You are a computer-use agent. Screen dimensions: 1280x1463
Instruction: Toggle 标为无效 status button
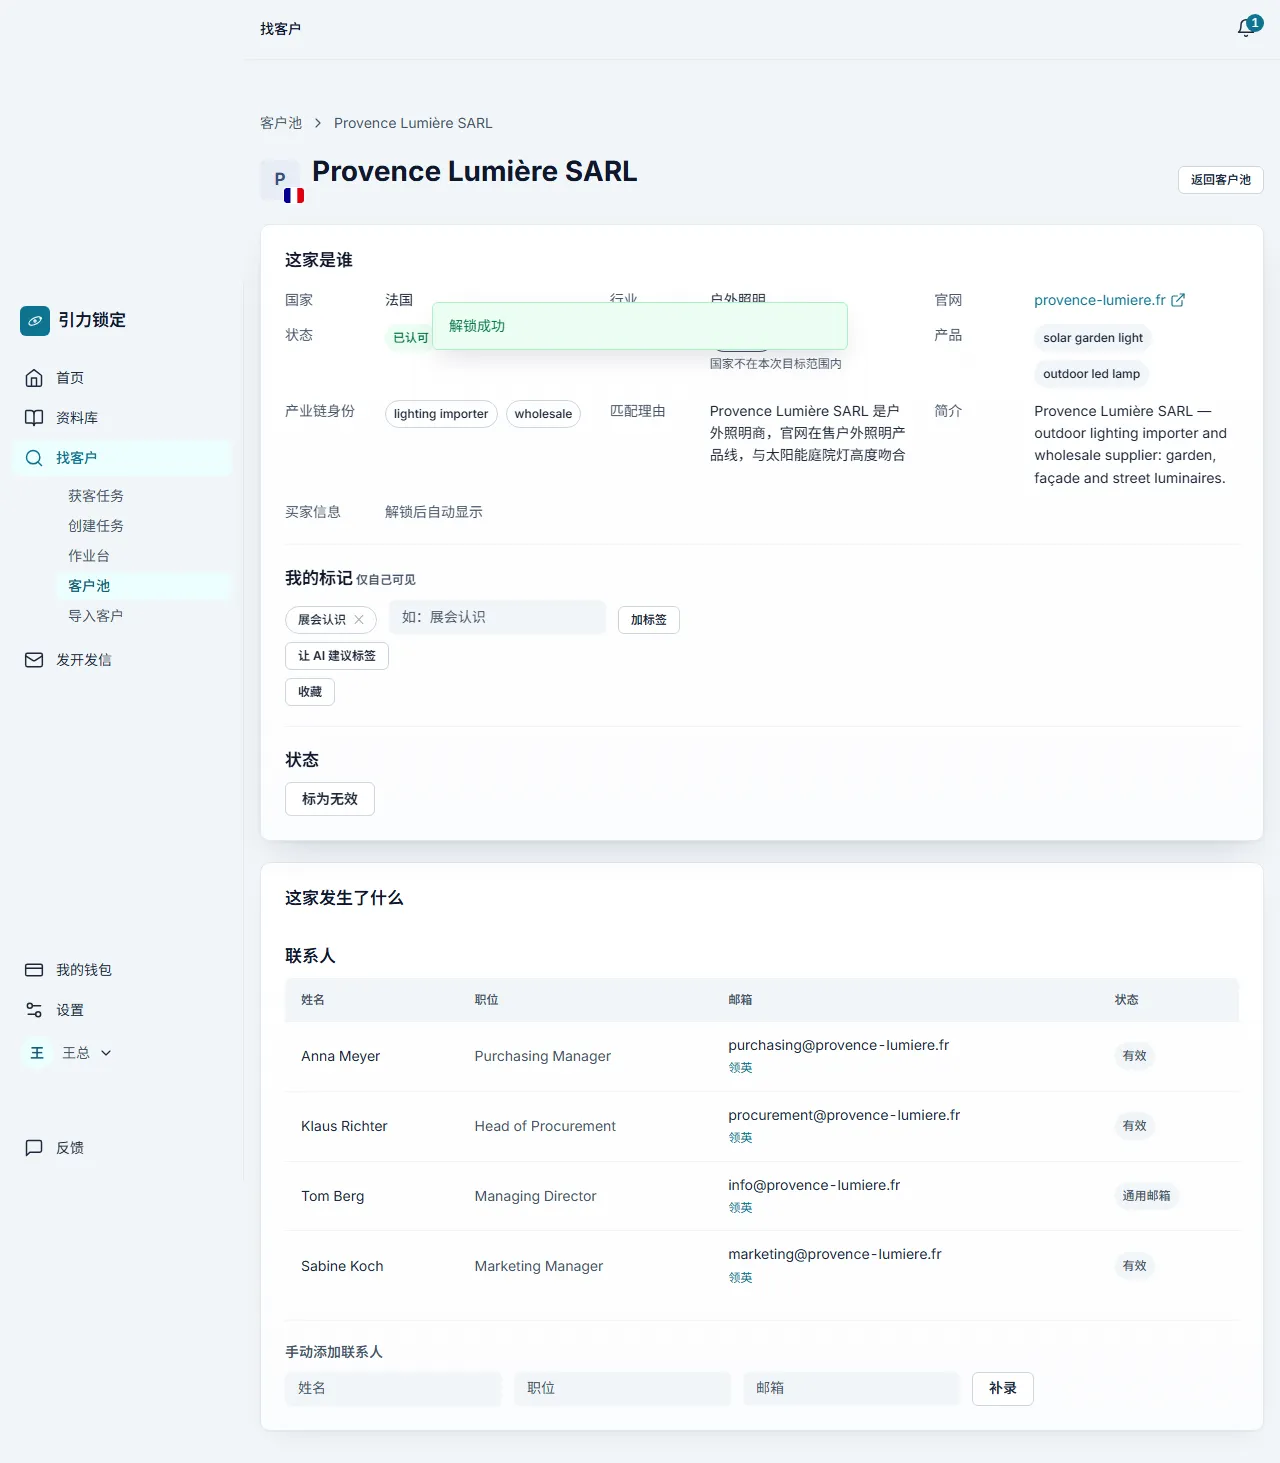[330, 799]
